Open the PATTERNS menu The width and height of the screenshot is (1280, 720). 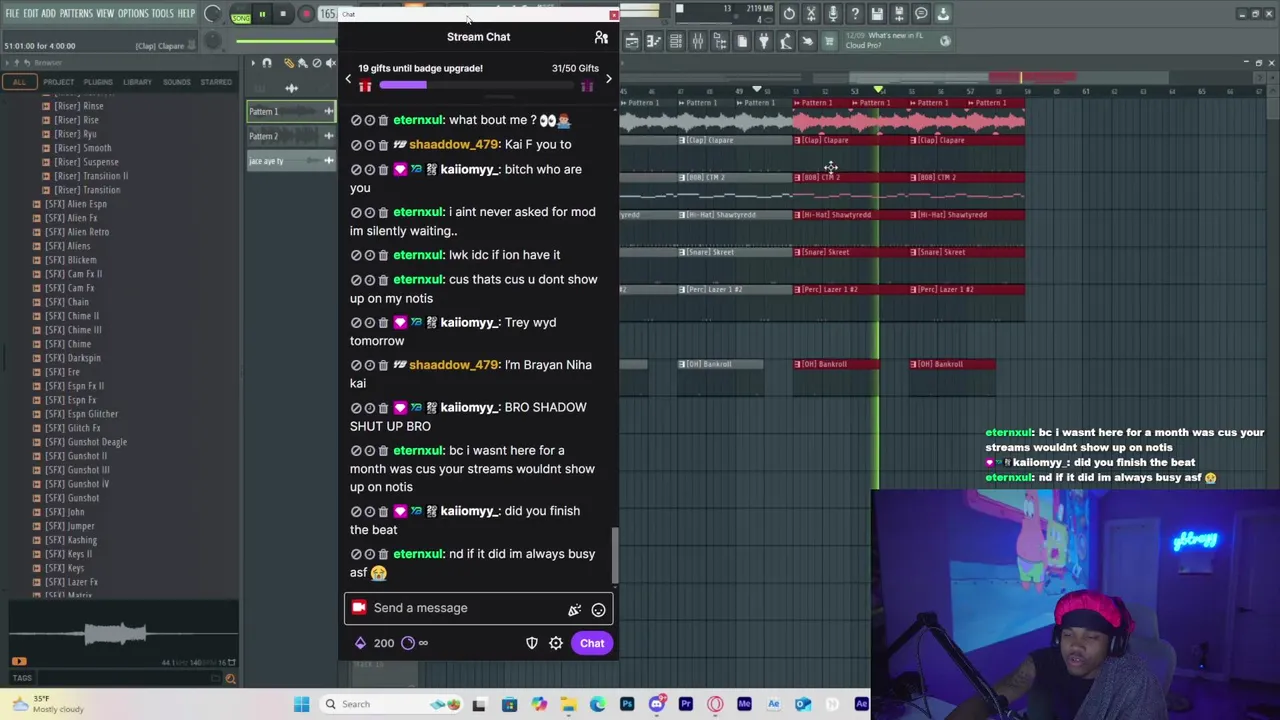76,14
